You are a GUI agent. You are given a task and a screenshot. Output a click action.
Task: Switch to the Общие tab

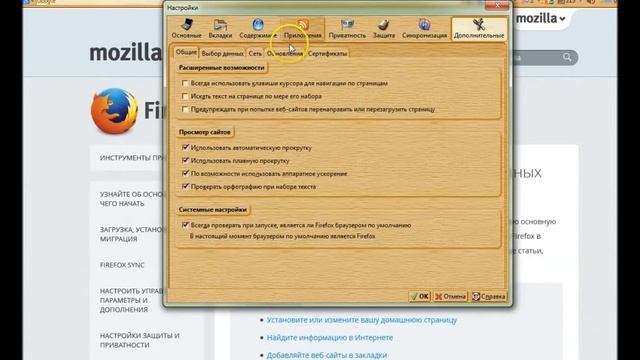186,53
